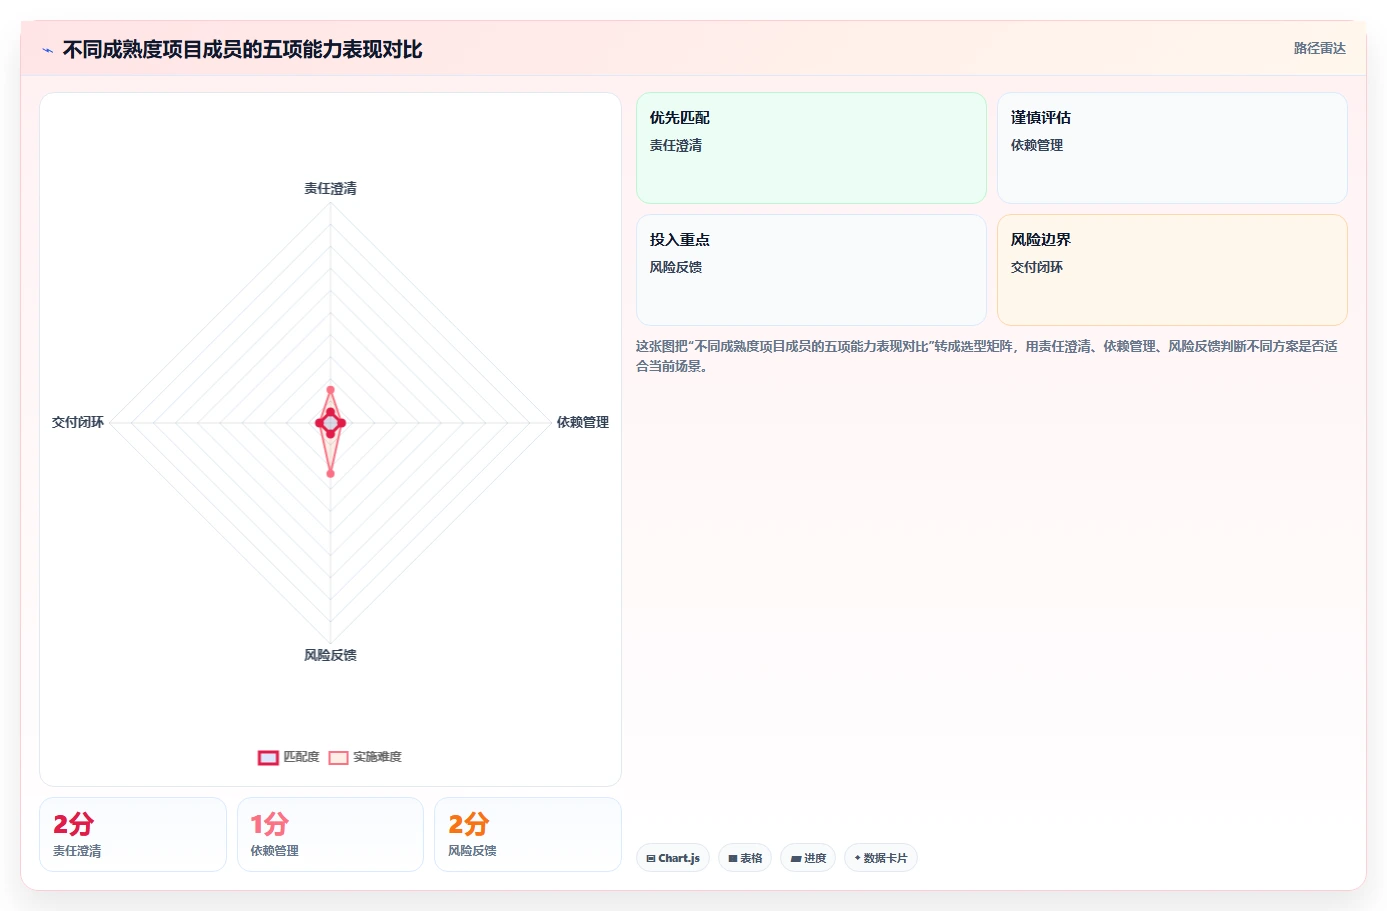Click the bottom radar data point on the 风险反馈 axis
This screenshot has height=911, width=1387.
point(330,473)
